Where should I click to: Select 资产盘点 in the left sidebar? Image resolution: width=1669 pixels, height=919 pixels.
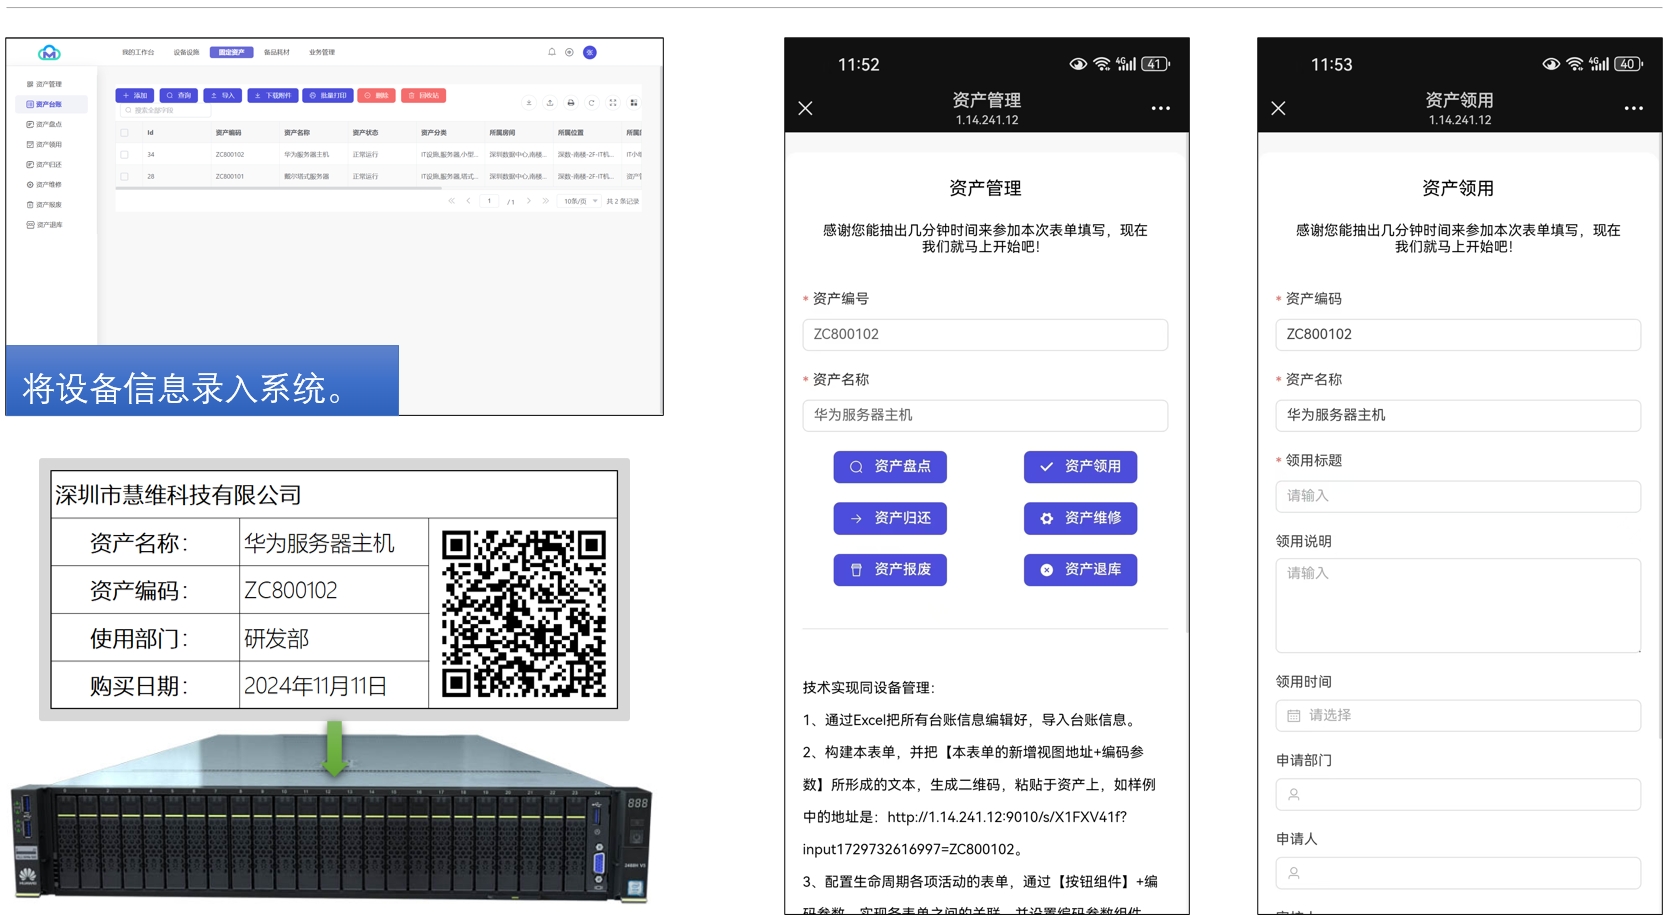click(49, 125)
